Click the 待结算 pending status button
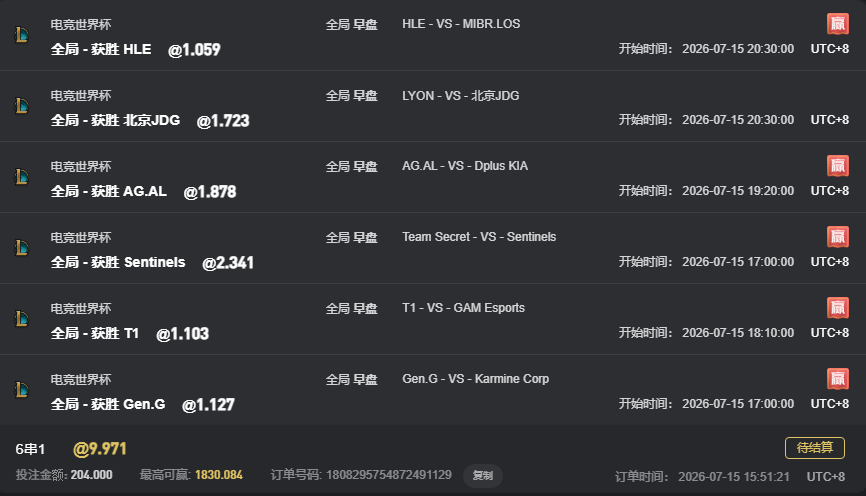 pos(815,447)
